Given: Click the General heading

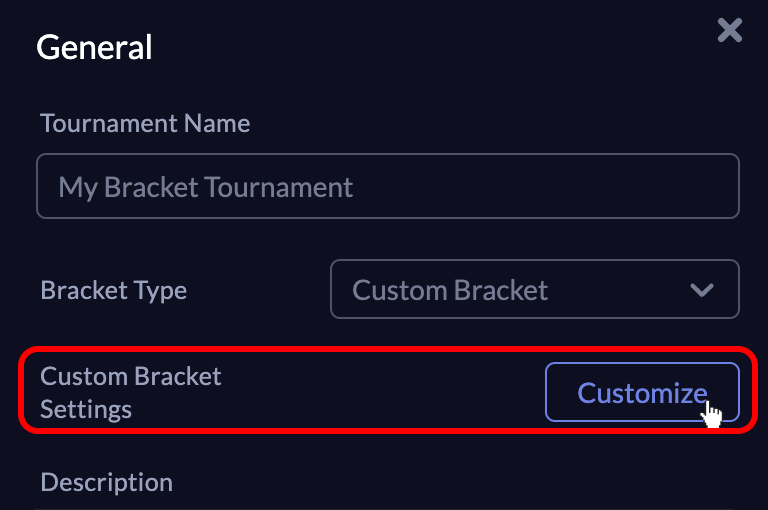Looking at the screenshot, I should pyautogui.click(x=94, y=48).
